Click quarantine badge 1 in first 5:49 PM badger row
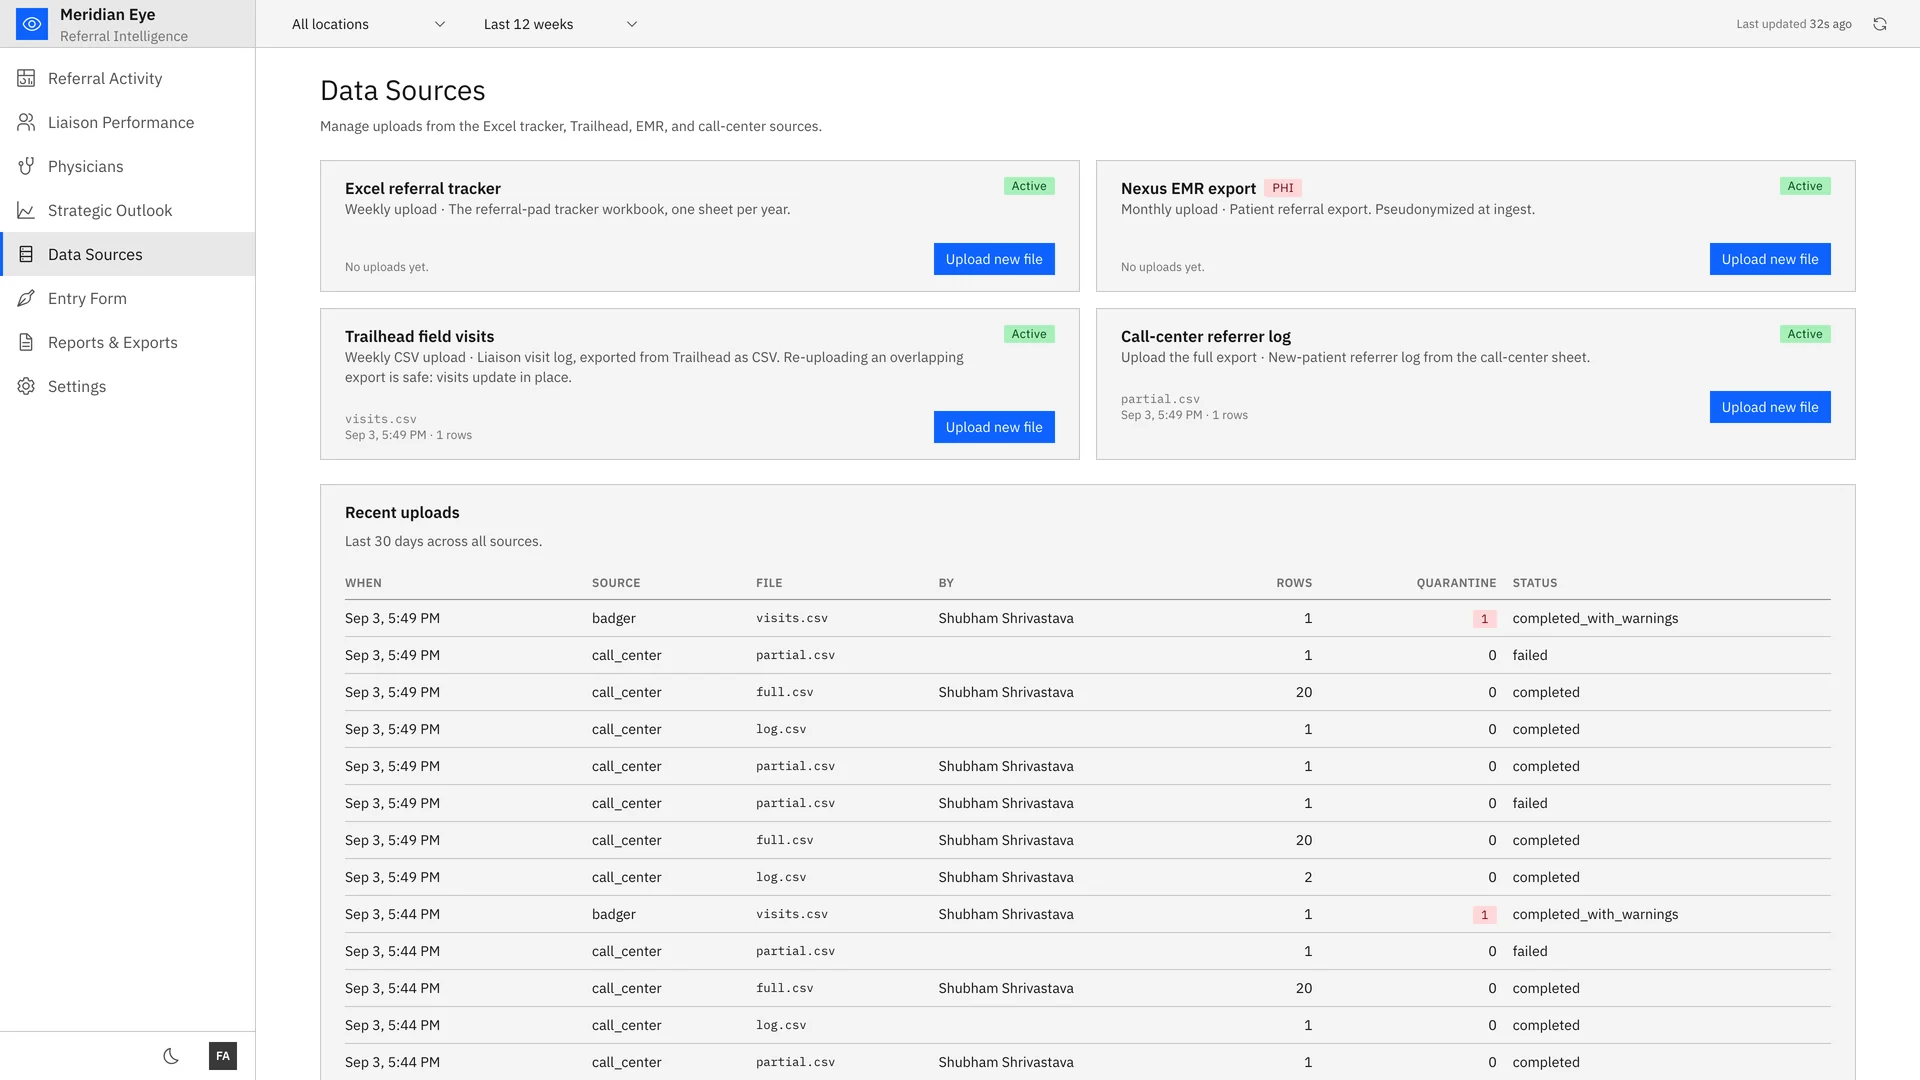The height and width of the screenshot is (1080, 1920). pyautogui.click(x=1484, y=619)
